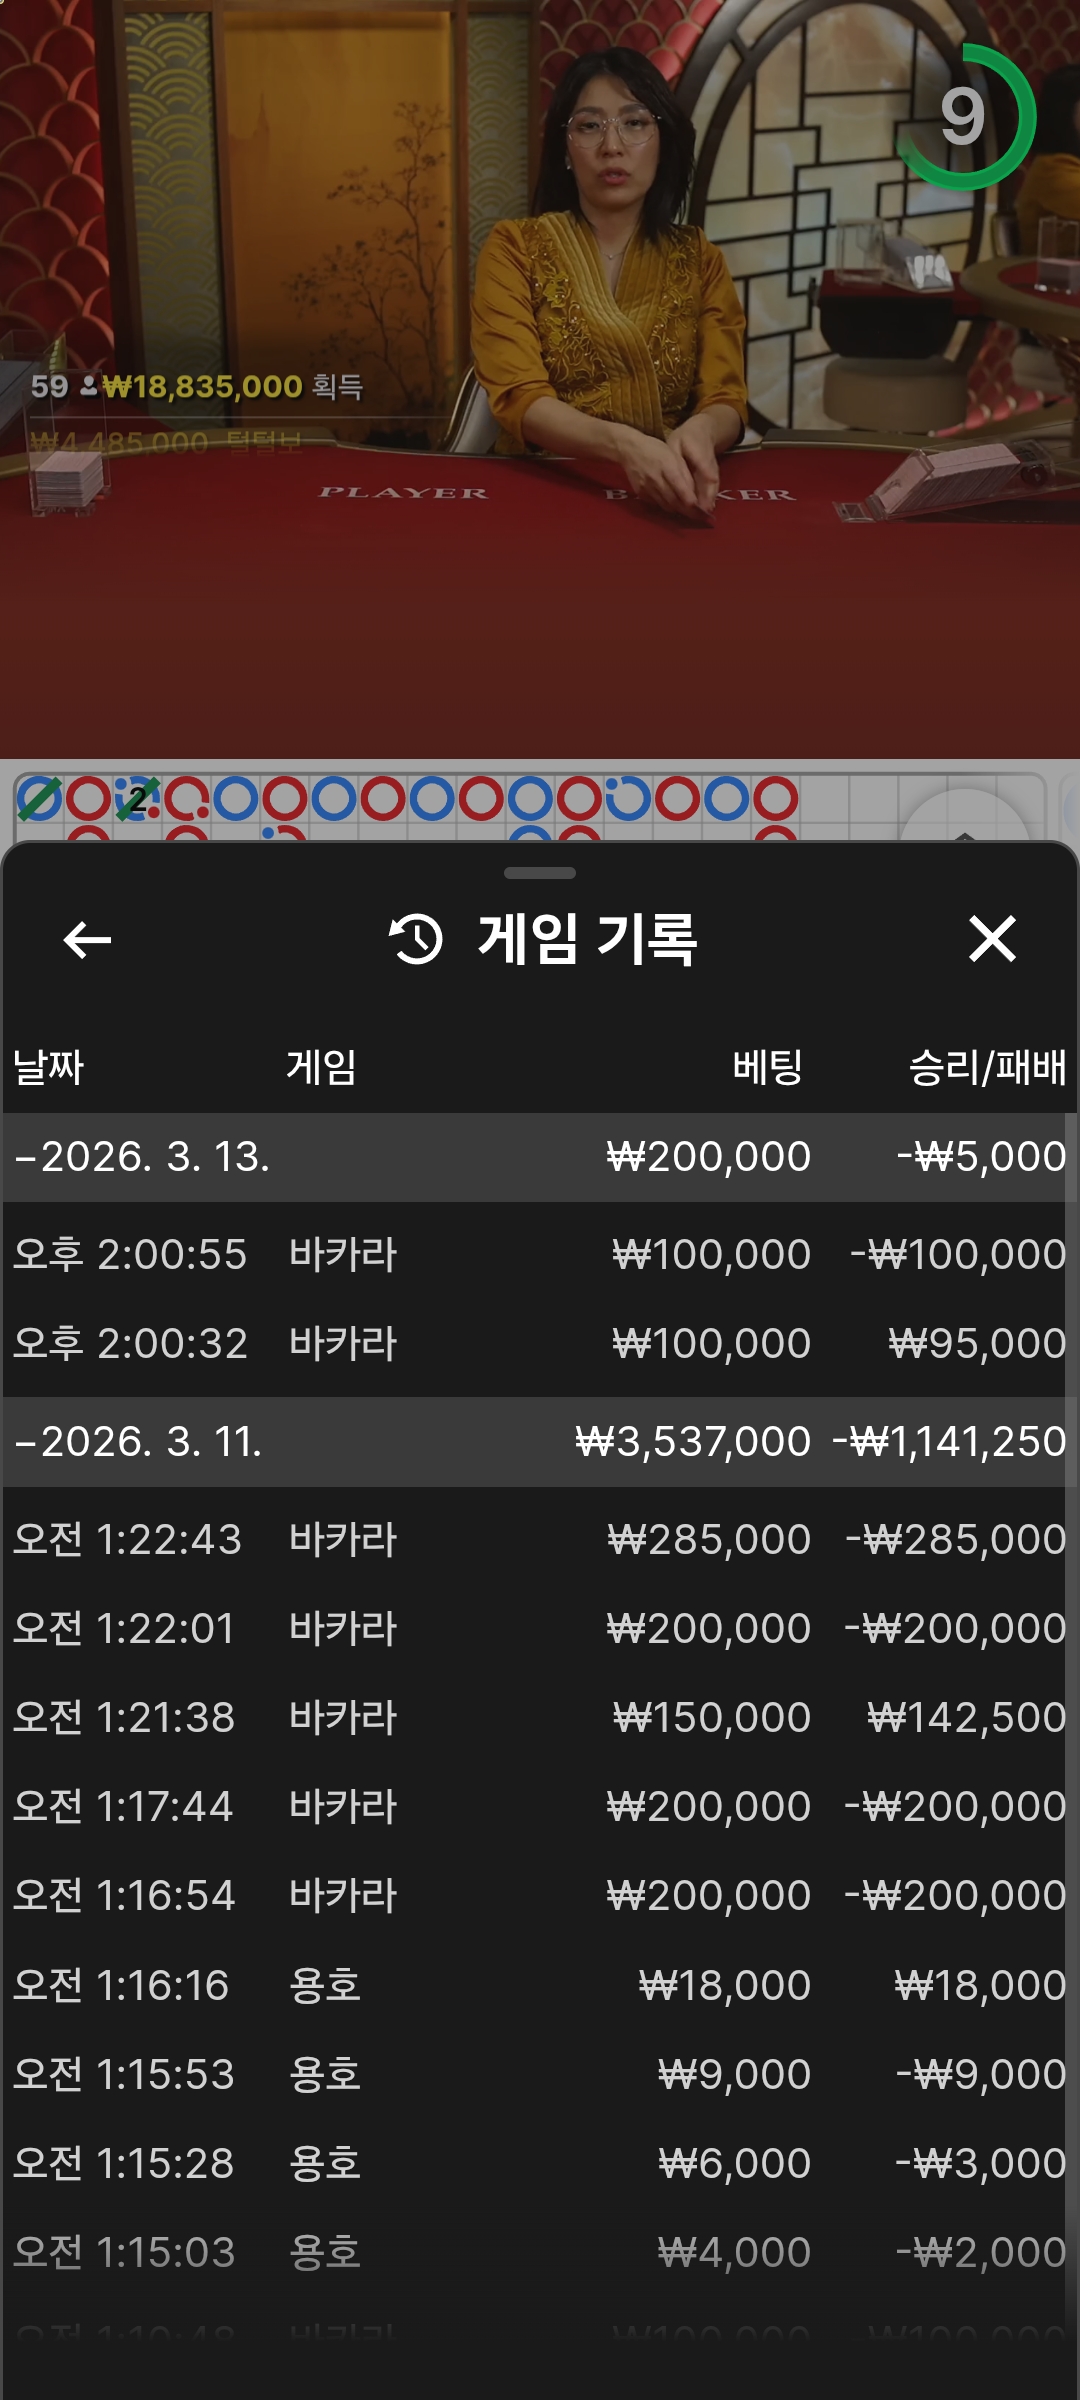Open the 오전 1:16:16 용호 record
The height and width of the screenshot is (2400, 1080).
click(540, 1986)
